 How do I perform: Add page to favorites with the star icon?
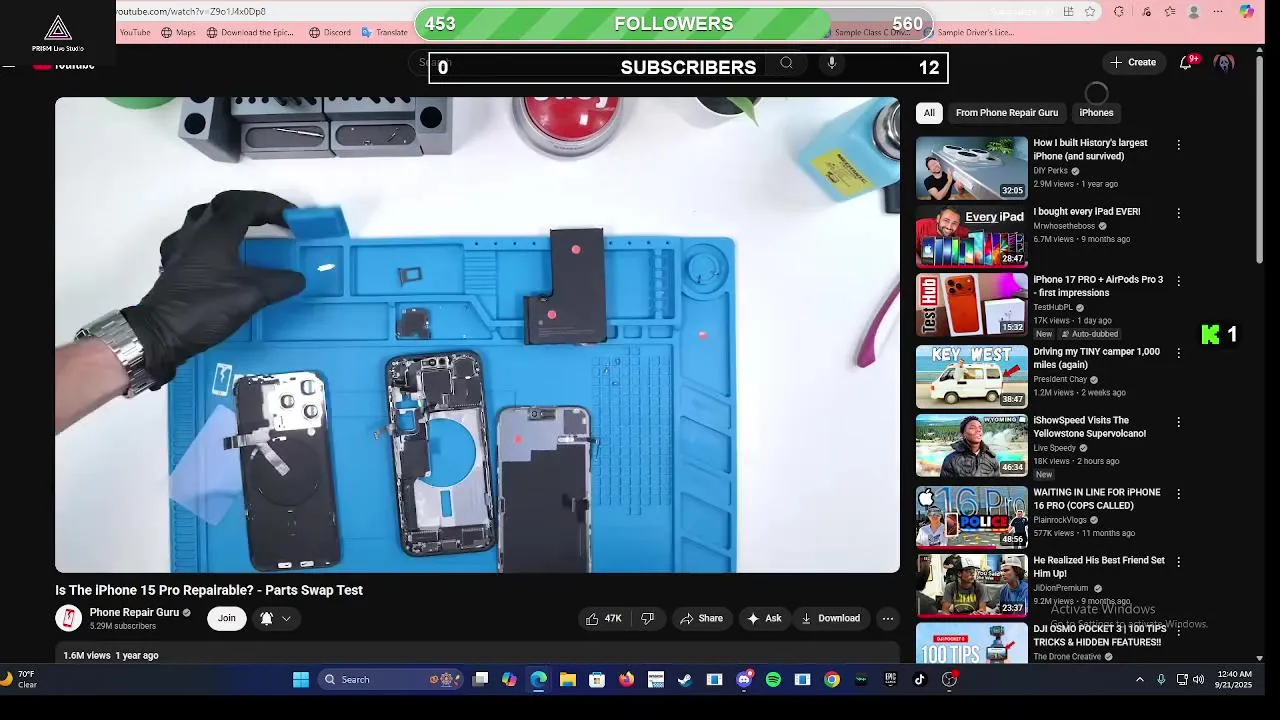1090,12
